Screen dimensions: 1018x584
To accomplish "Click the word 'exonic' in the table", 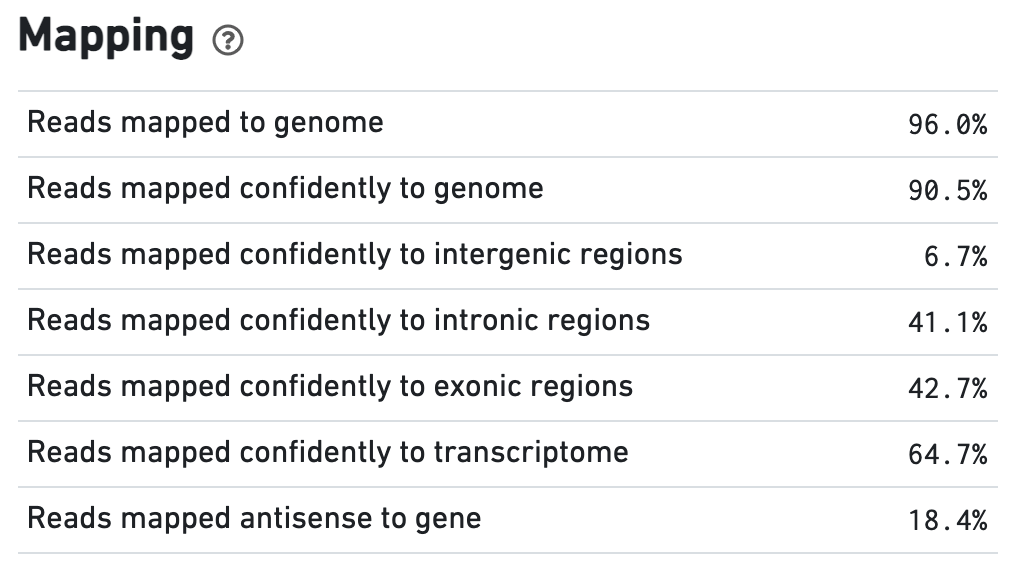I will (478, 387).
